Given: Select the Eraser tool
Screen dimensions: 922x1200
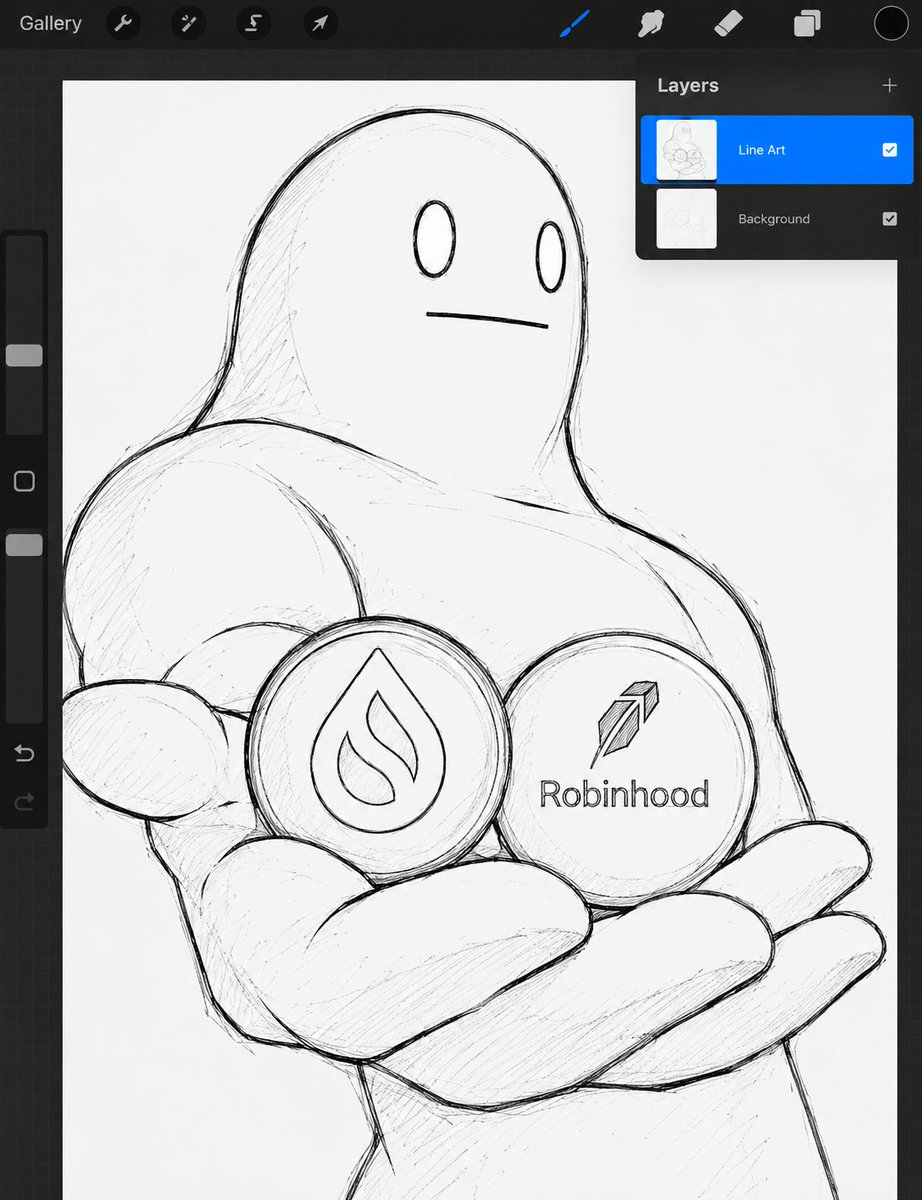Looking at the screenshot, I should (731, 23).
